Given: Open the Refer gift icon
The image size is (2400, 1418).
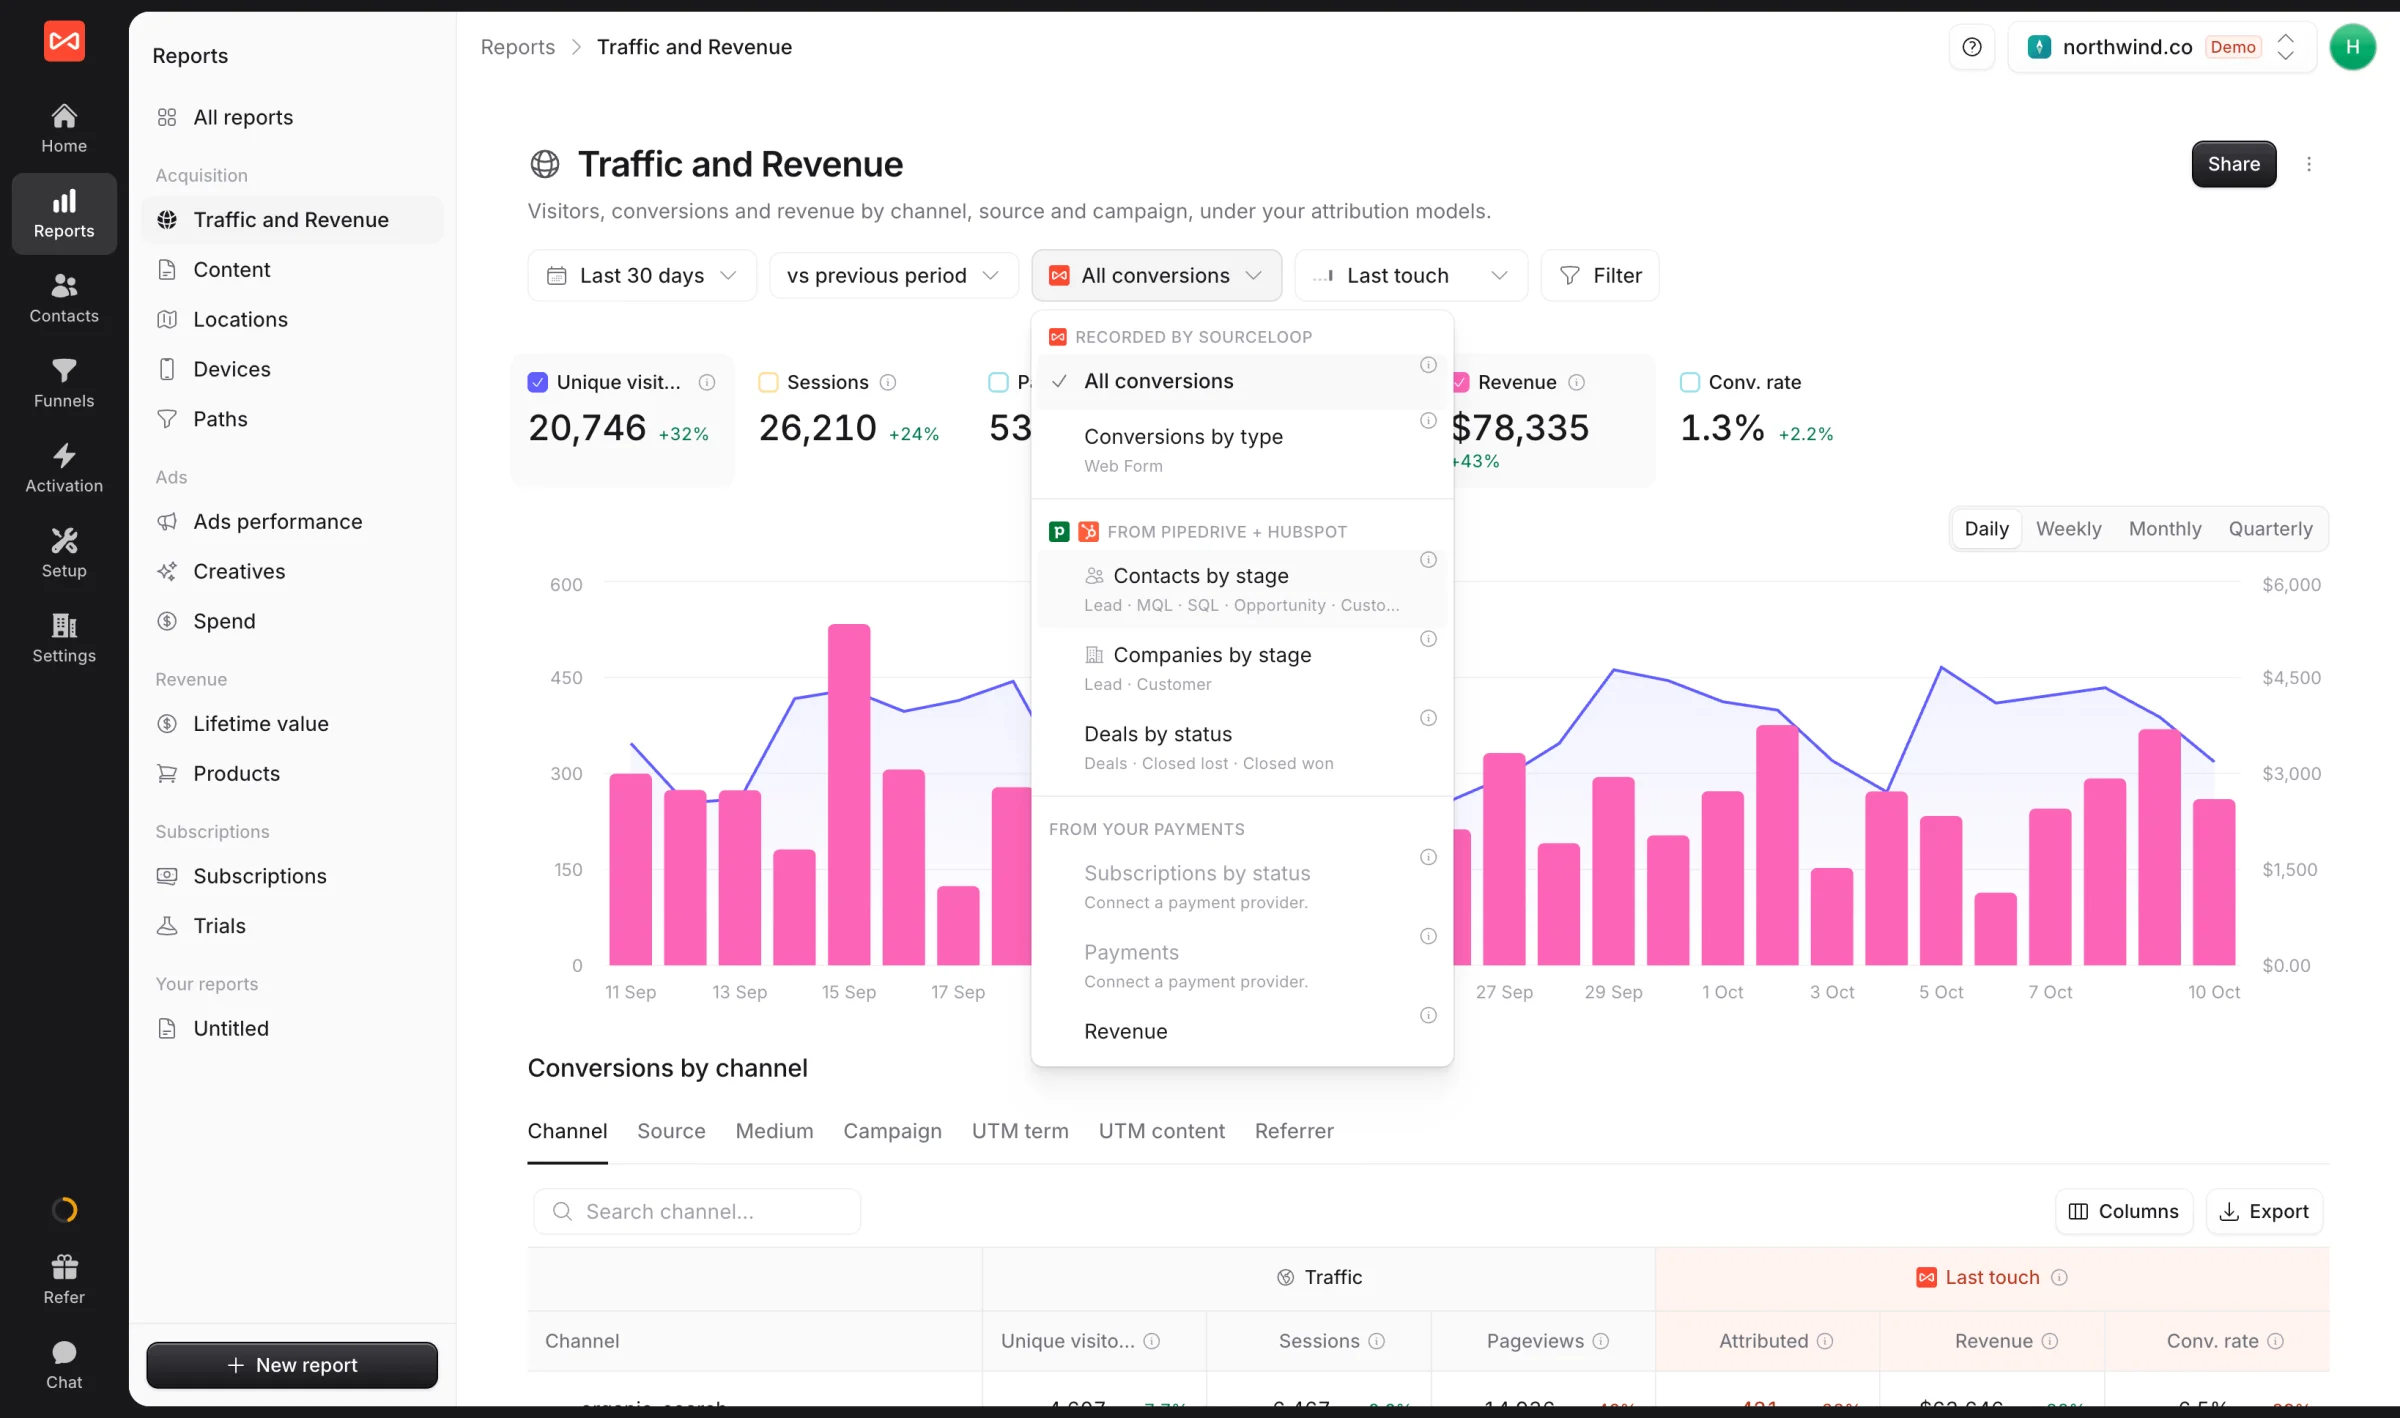Looking at the screenshot, I should coord(64,1280).
